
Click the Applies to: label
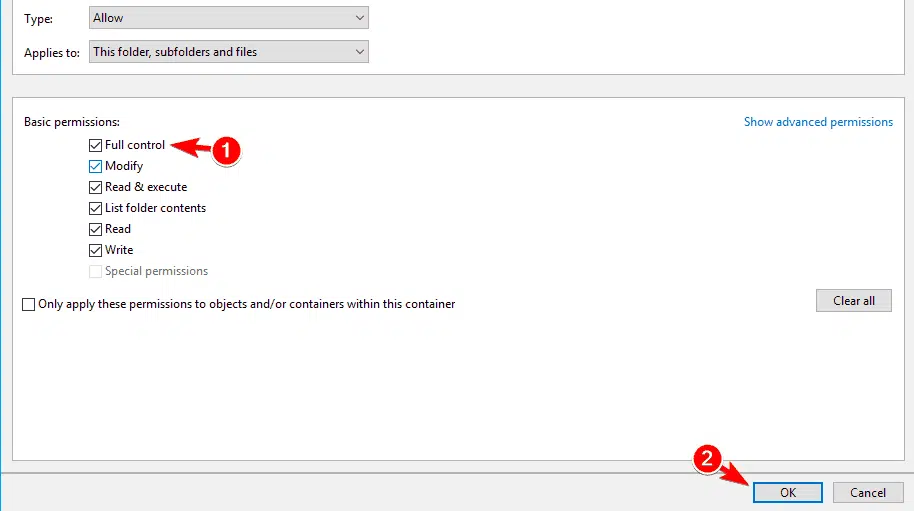(52, 52)
